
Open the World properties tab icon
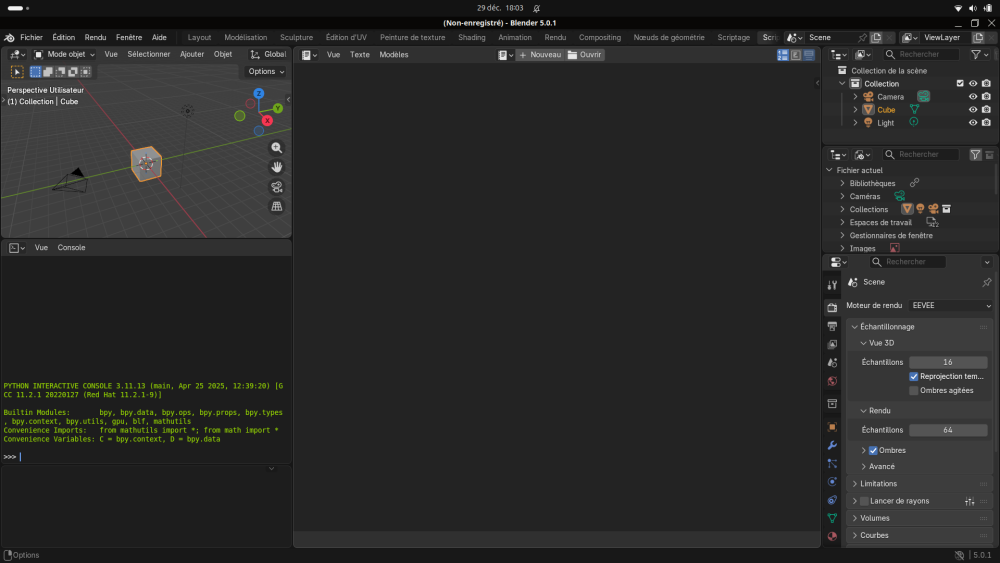click(832, 381)
